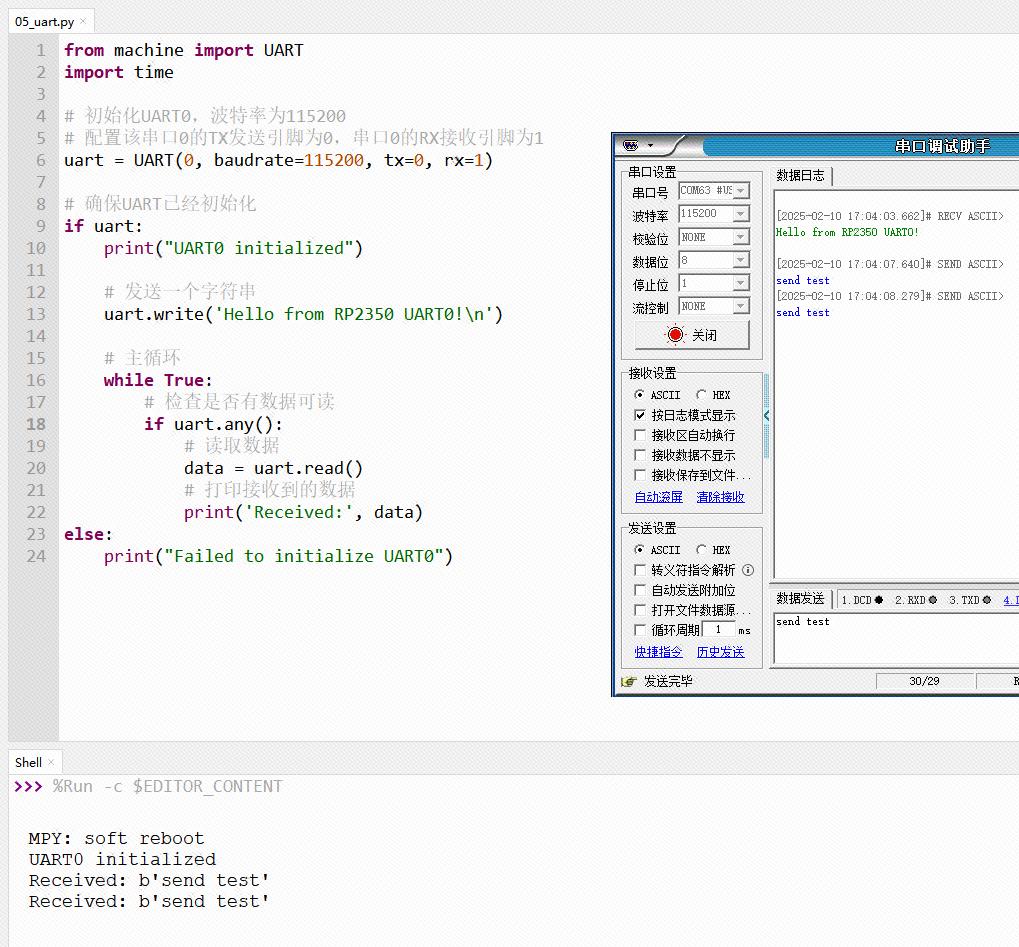1019x947 pixels.
Task: Enable 接收保存到文件 checkbox
Action: [x=640, y=475]
